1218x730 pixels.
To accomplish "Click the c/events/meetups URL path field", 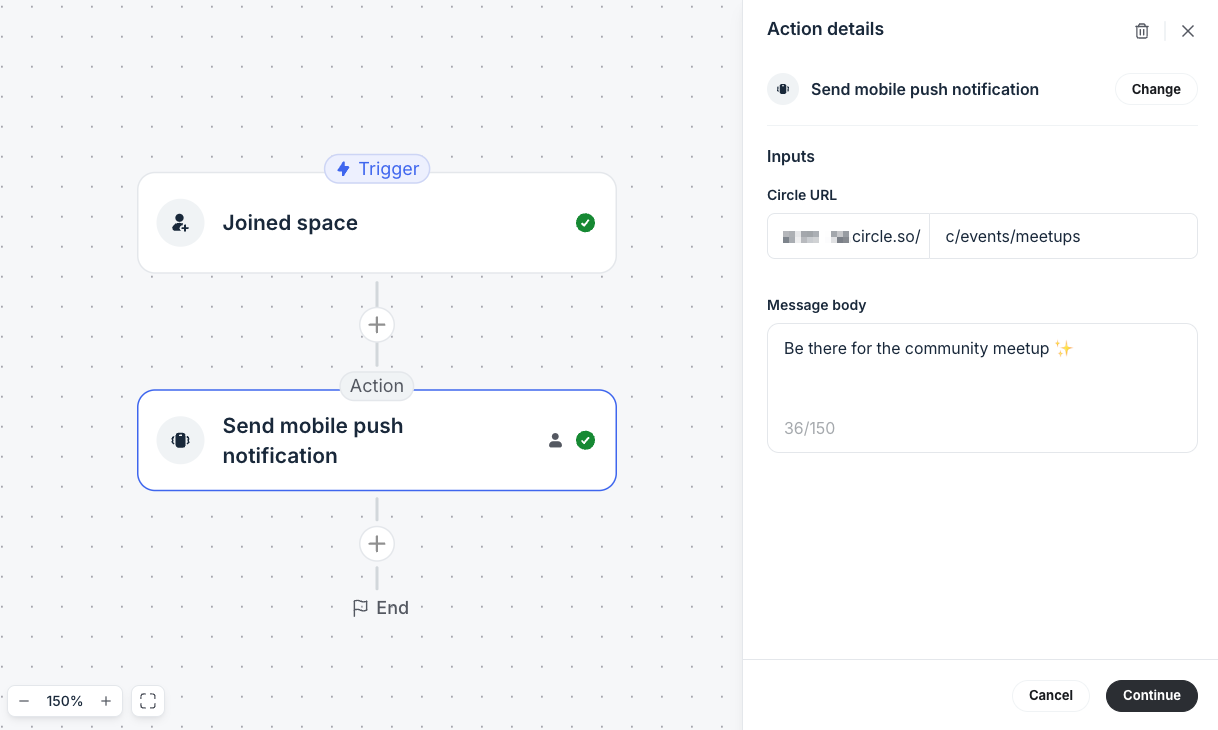I will point(1063,236).
